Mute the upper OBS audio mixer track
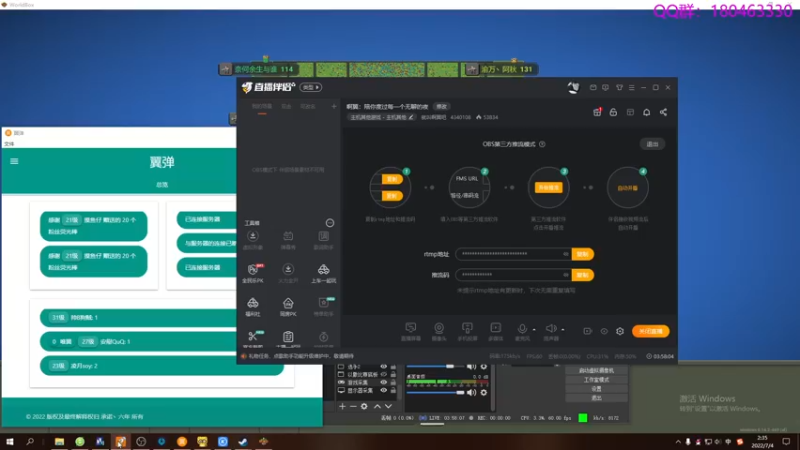This screenshot has width=800, height=450. coord(471,366)
